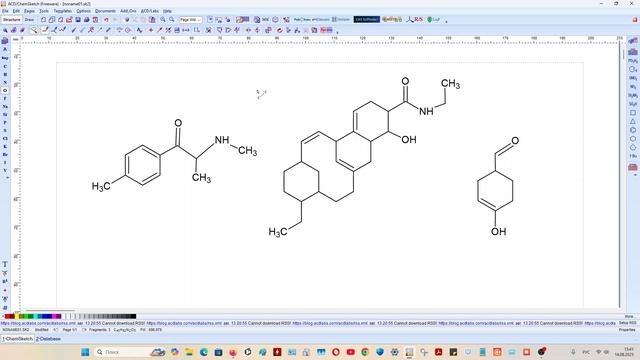Select the Draw Normal bond tool
This screenshot has height=360, width=640.
pos(45,30)
